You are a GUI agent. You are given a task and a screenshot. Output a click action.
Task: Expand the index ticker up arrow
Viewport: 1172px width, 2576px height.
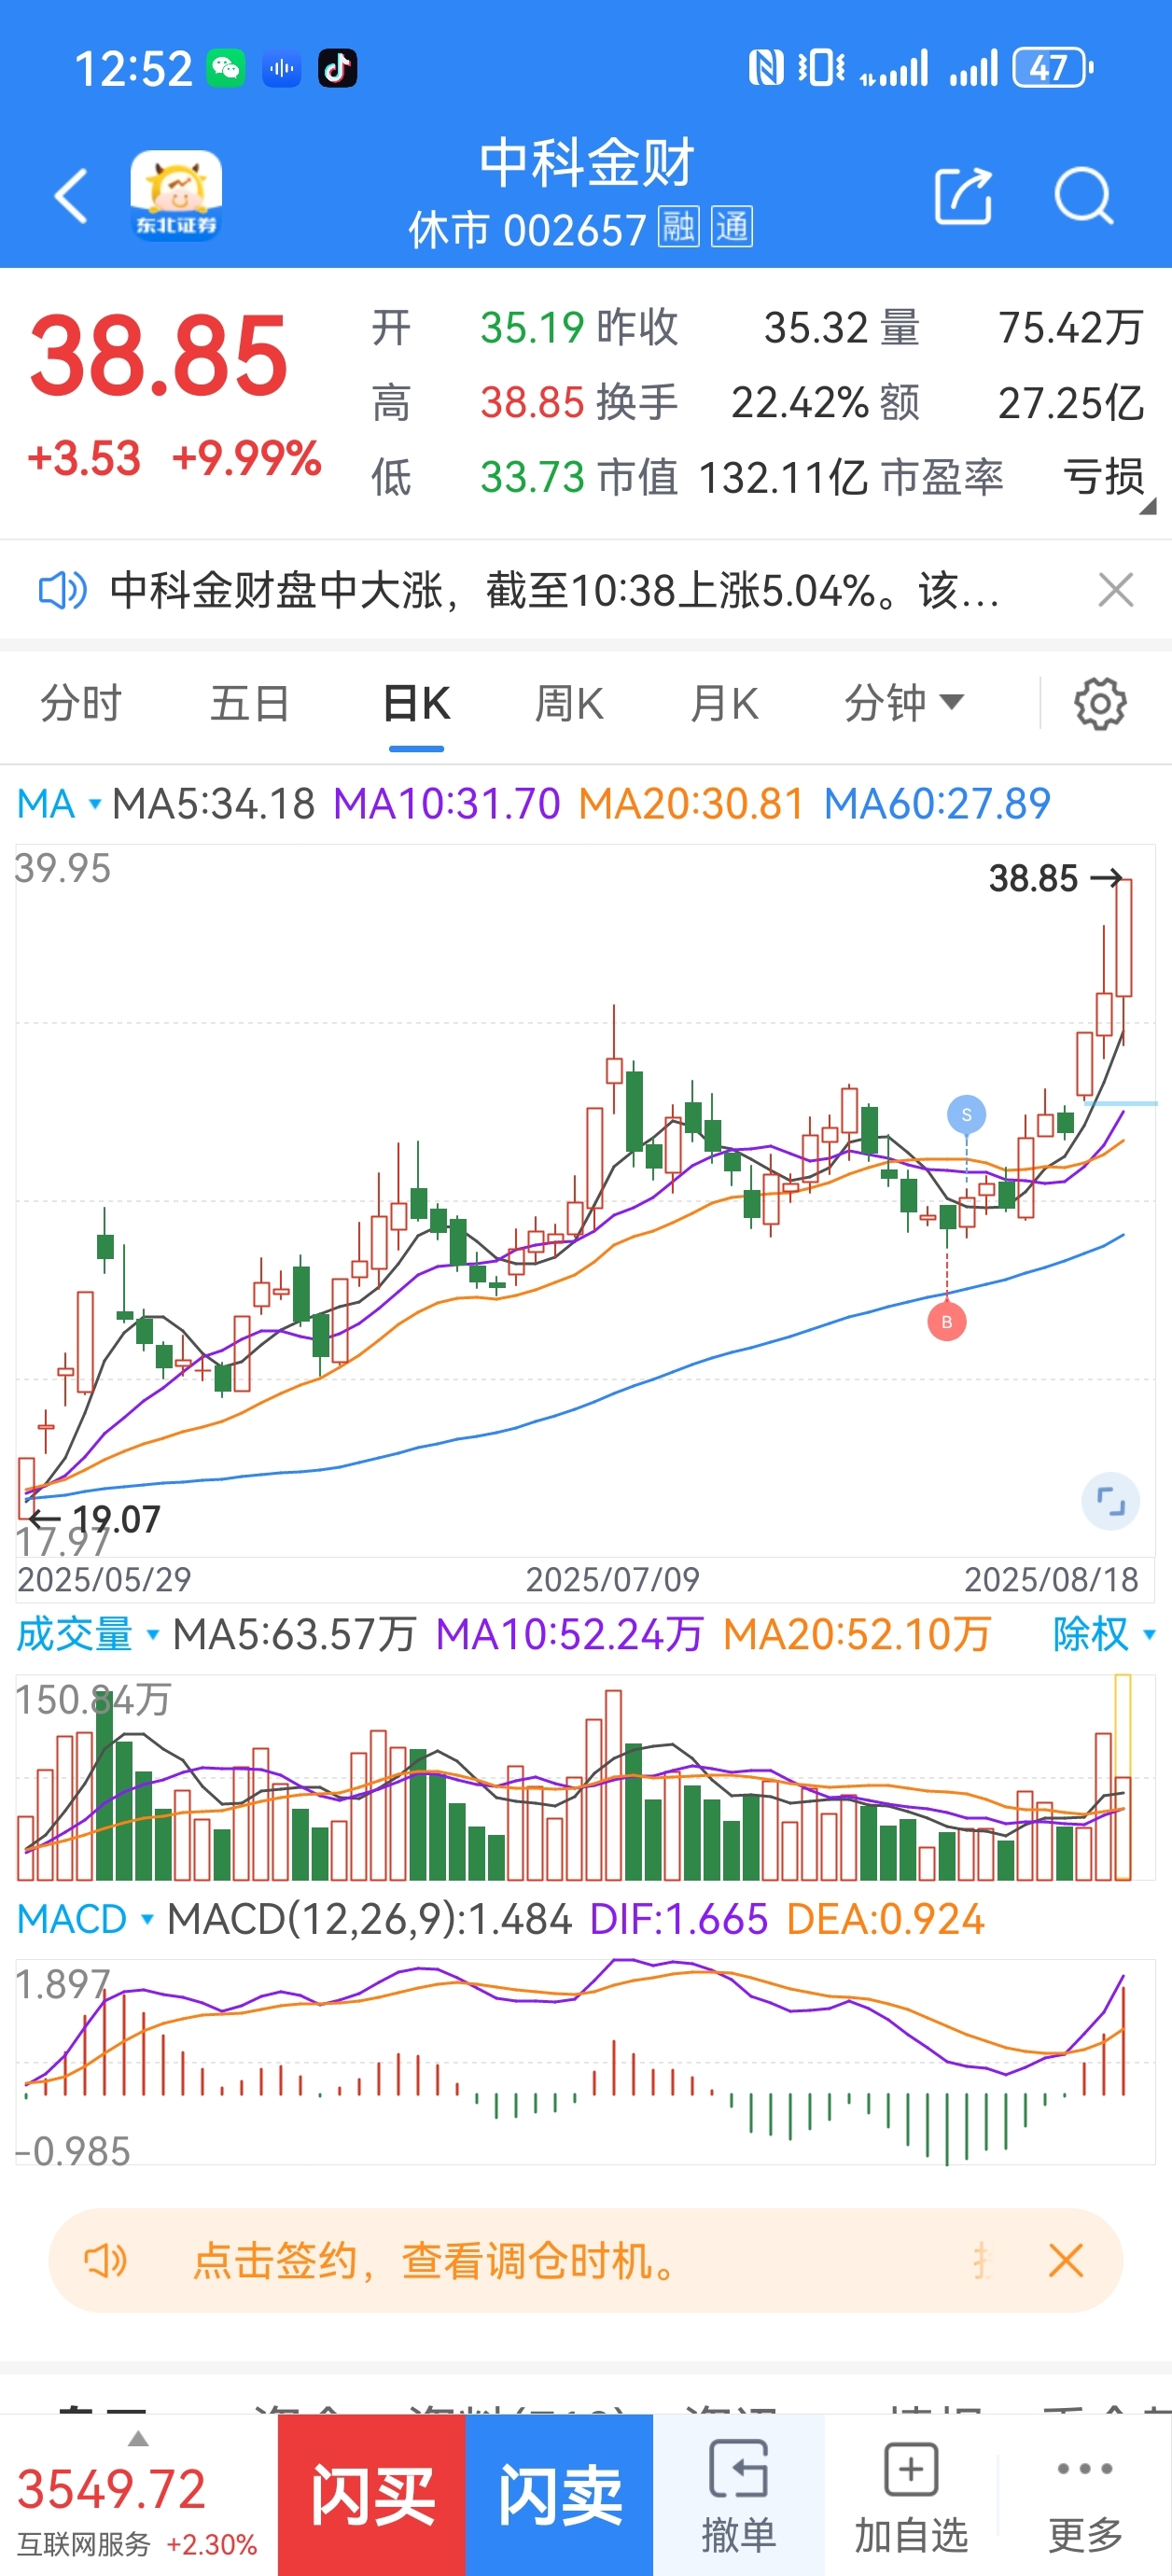139,2439
